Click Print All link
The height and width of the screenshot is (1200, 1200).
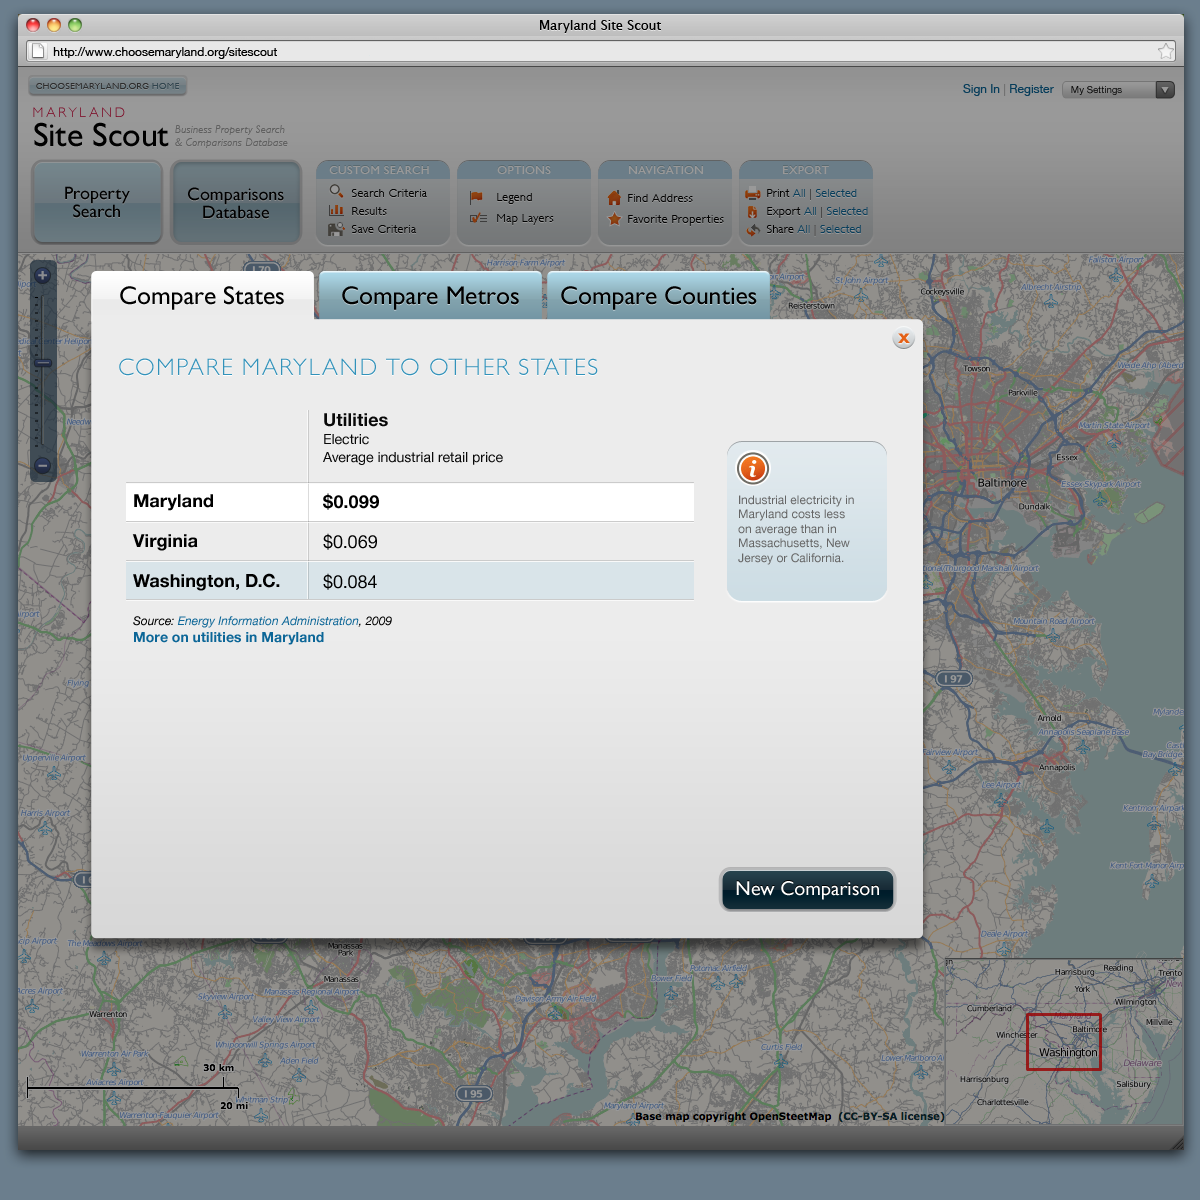pyautogui.click(x=799, y=193)
